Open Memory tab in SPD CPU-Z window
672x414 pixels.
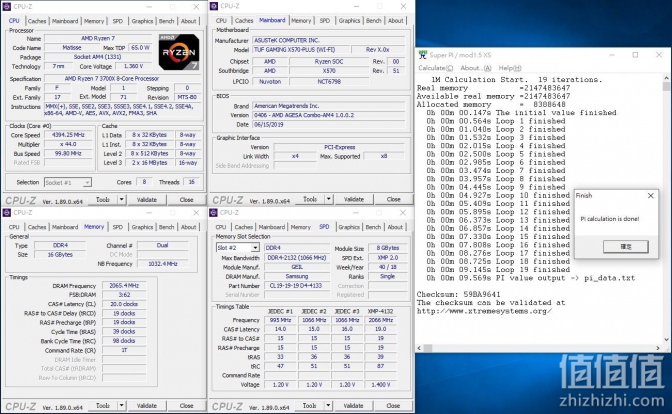tap(301, 227)
